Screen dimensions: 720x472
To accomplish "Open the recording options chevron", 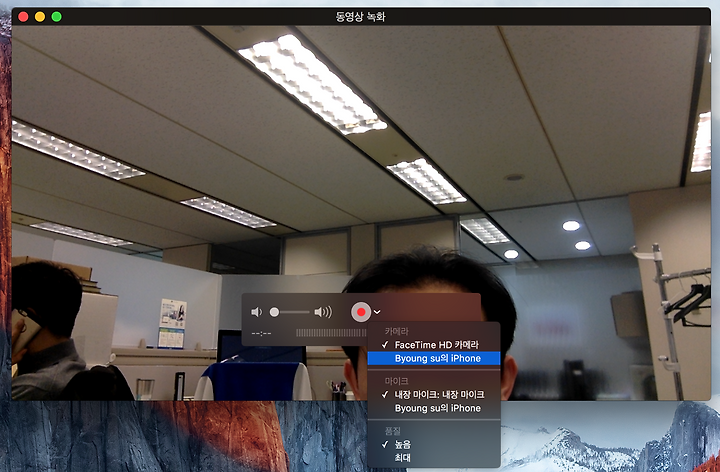I will click(377, 312).
